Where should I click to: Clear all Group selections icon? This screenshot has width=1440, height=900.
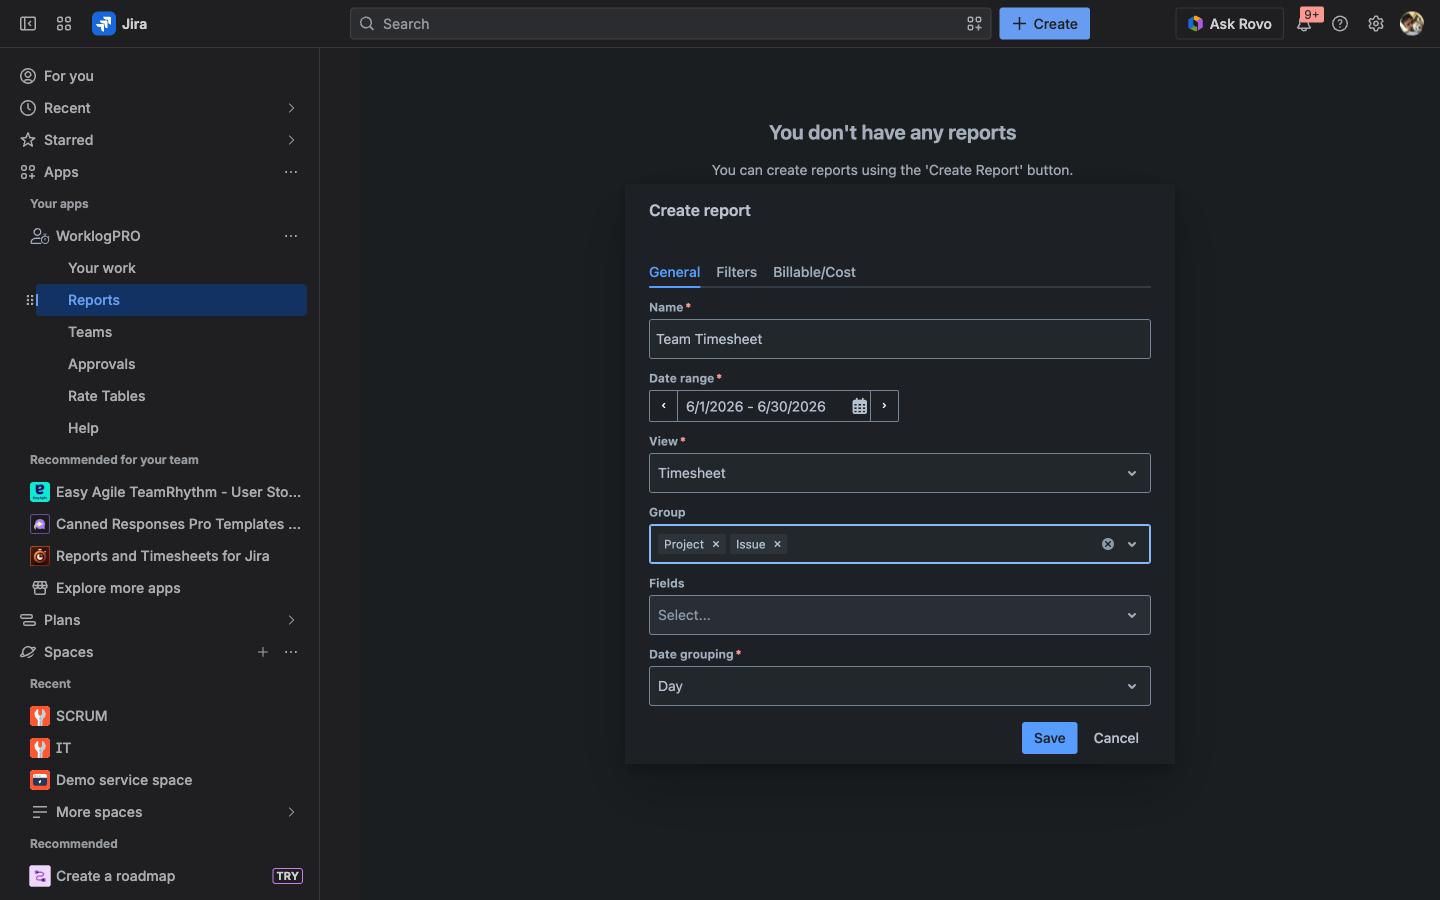click(x=1108, y=544)
